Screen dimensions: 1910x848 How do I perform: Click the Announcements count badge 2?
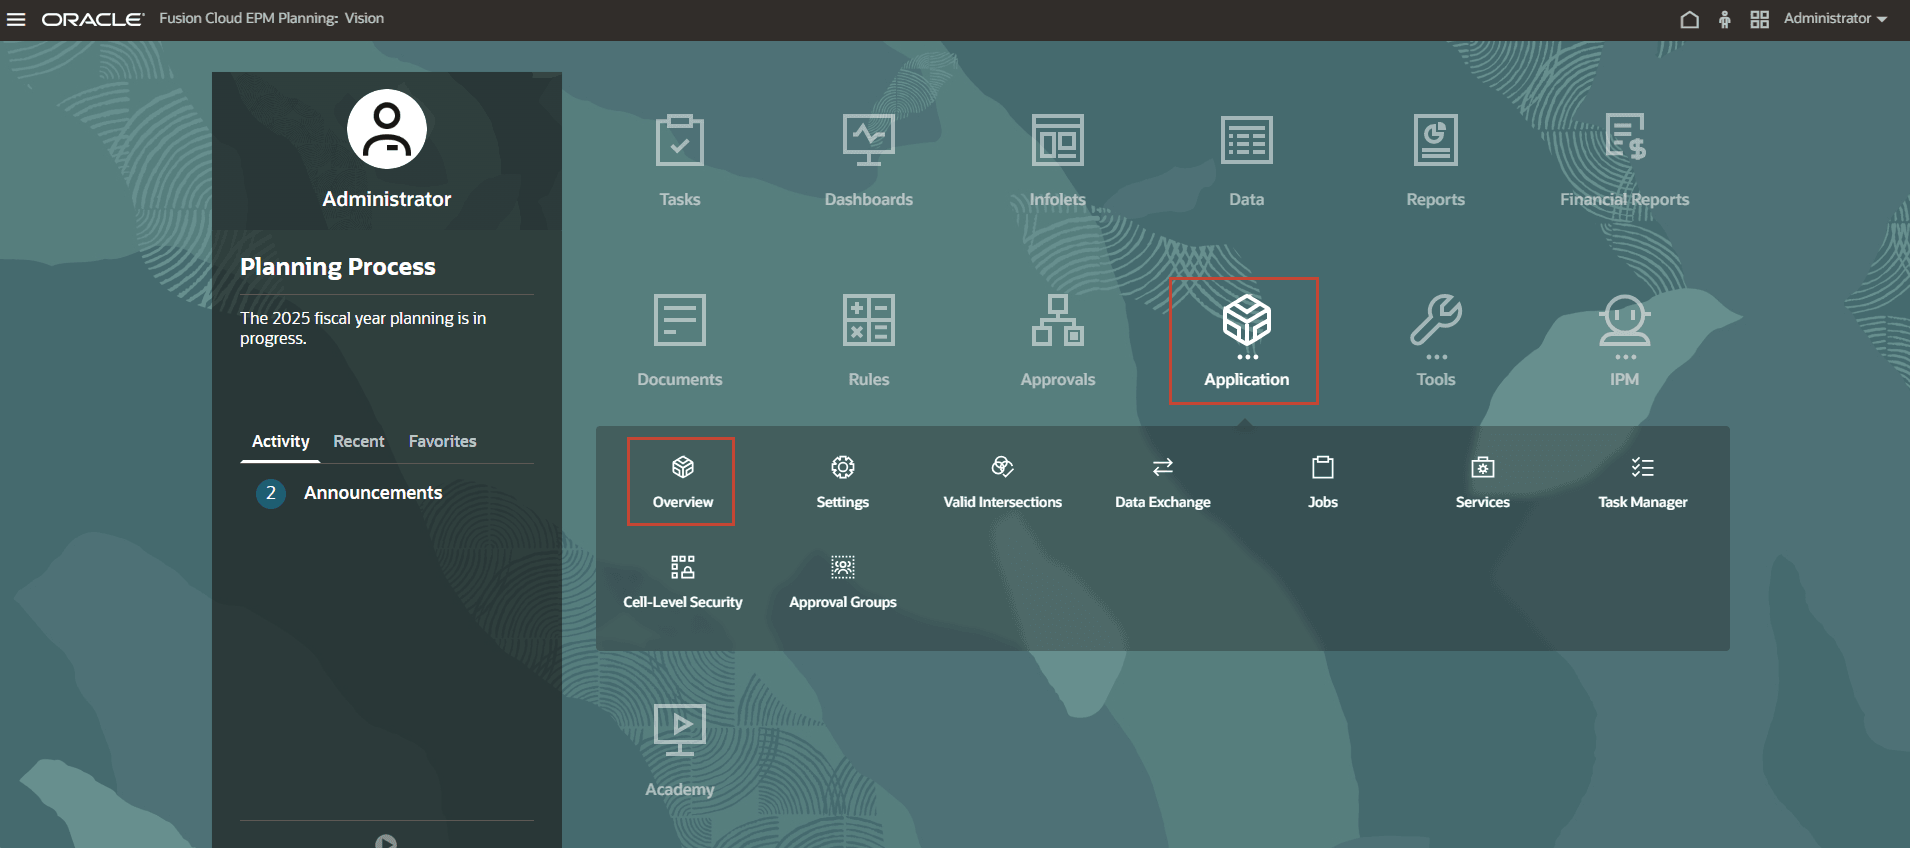coord(271,493)
